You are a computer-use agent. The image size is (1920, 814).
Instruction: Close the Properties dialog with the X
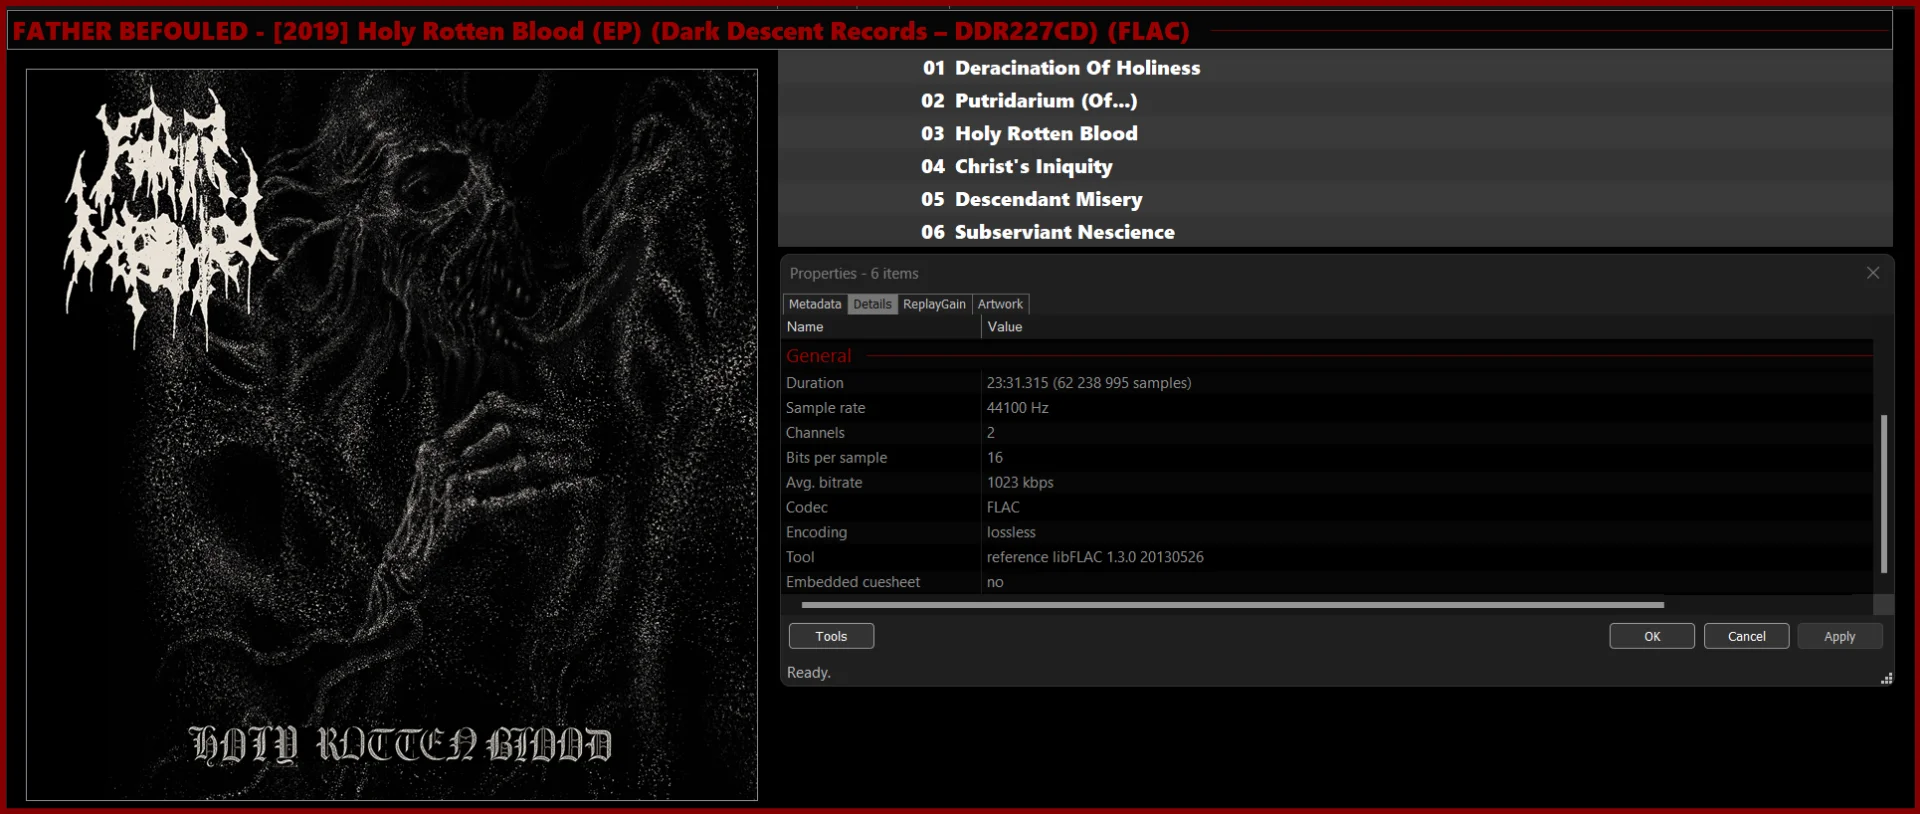point(1872,273)
